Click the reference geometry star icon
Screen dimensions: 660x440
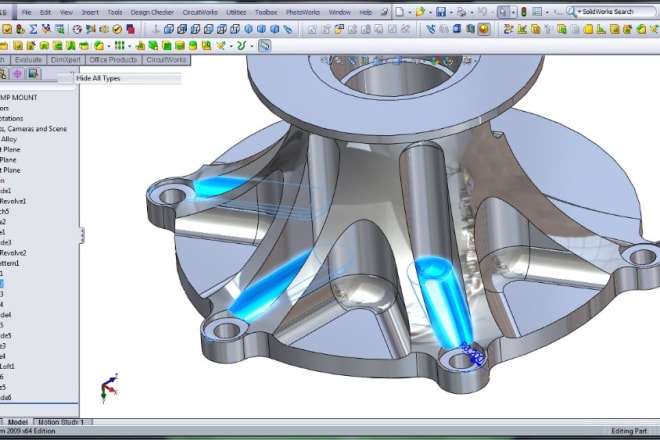[x=221, y=45]
